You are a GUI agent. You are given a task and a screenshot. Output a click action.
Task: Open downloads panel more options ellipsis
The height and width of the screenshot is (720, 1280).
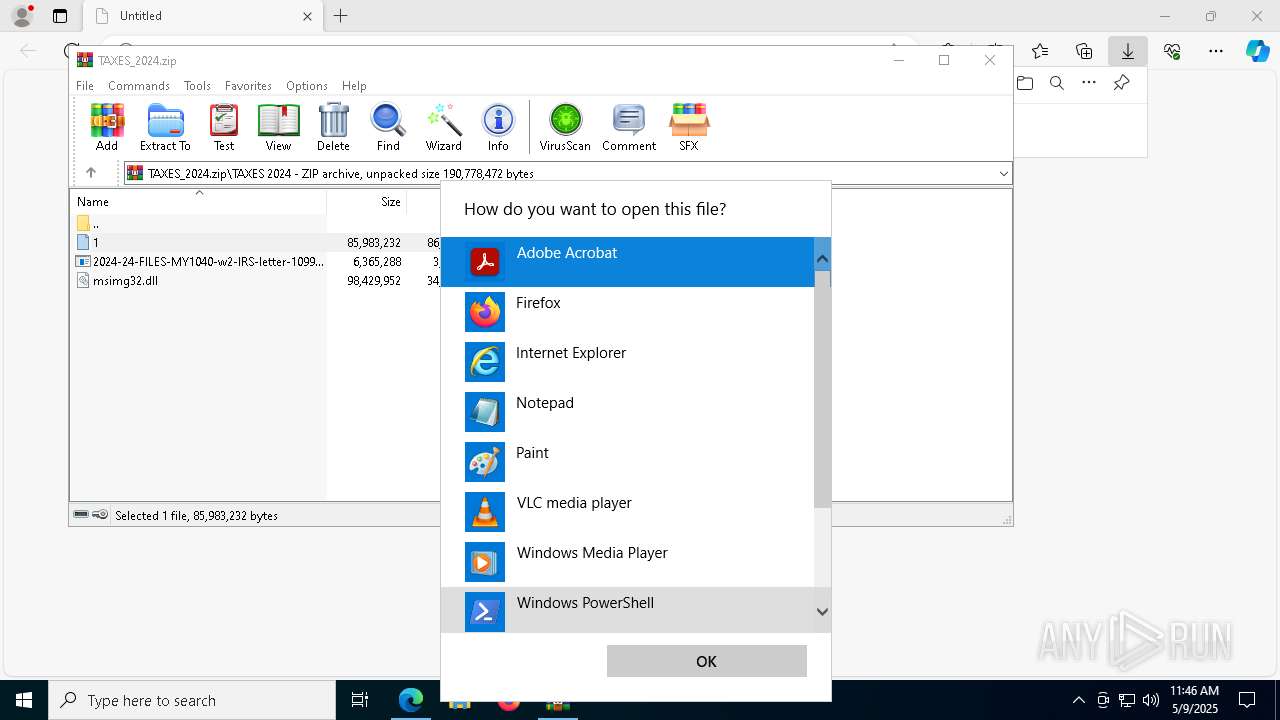coord(1089,83)
